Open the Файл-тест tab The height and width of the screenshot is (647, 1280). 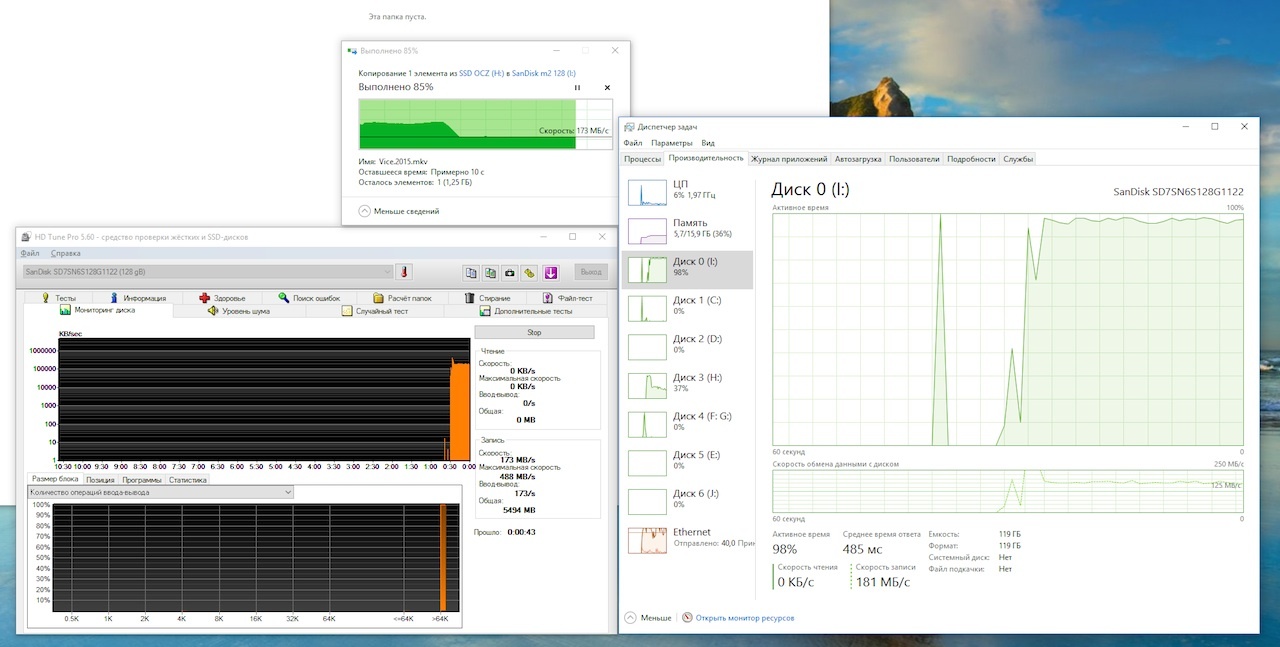click(x=567, y=298)
